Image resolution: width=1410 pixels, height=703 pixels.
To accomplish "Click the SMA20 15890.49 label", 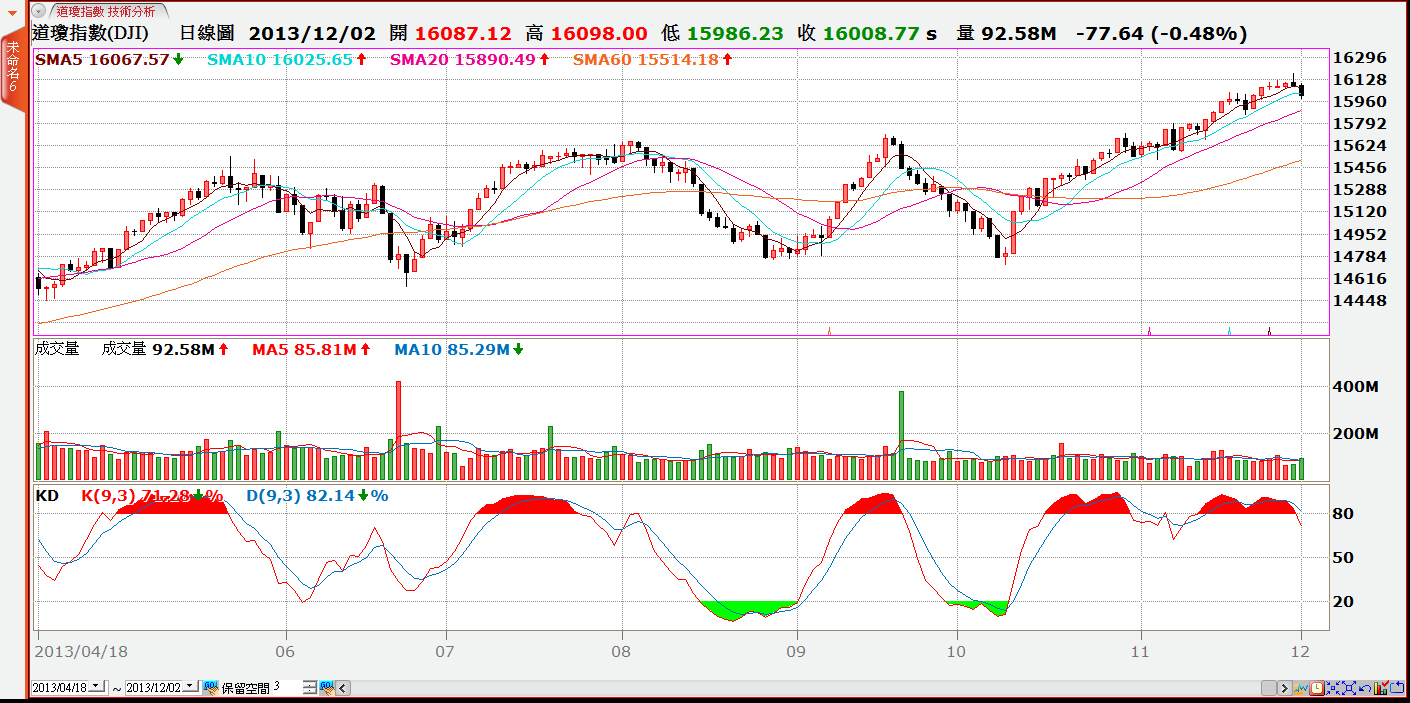I will coord(462,59).
